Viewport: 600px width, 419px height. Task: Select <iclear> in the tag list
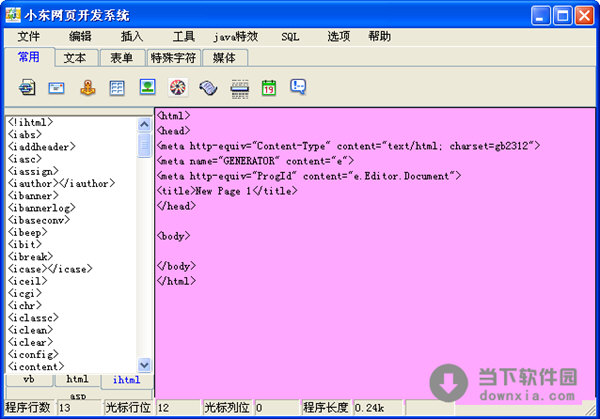[x=31, y=342]
